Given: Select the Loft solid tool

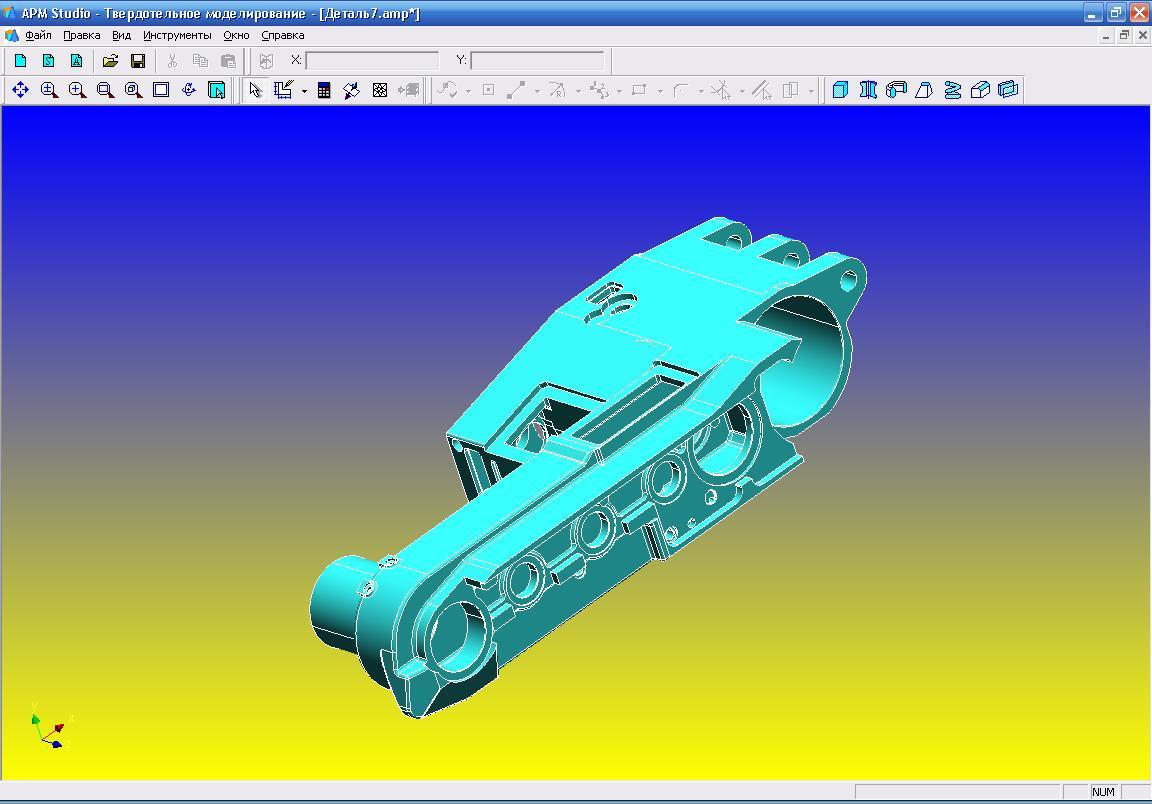Looking at the screenshot, I should pos(924,90).
